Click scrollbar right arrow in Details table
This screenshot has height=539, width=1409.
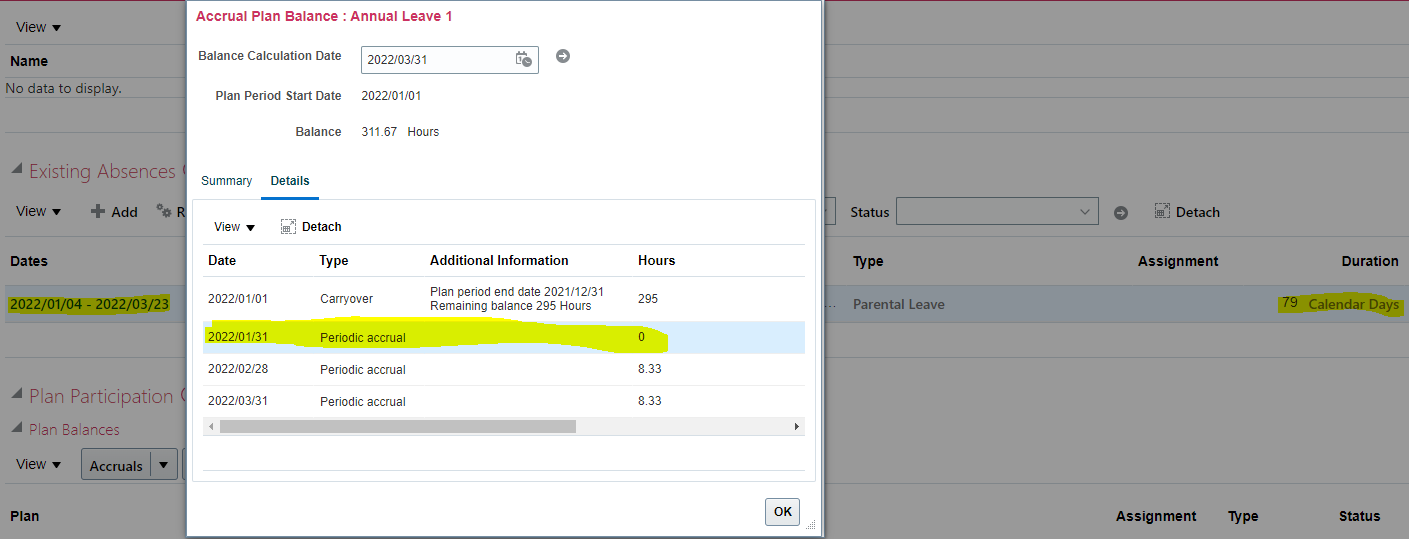point(797,426)
